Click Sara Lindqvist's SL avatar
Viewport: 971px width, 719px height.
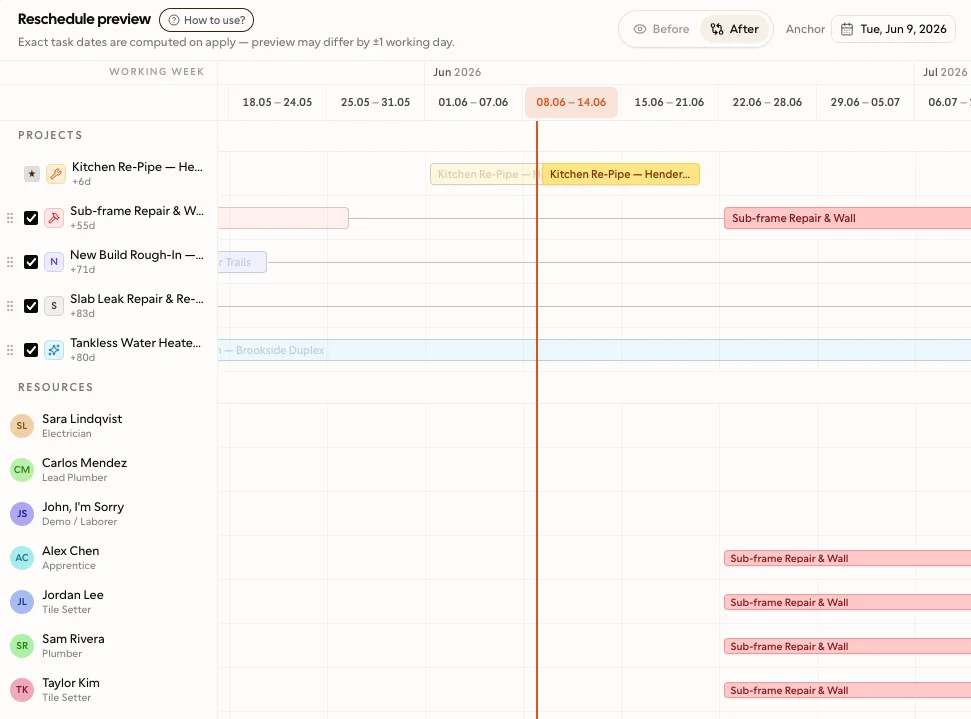pyautogui.click(x=22, y=425)
